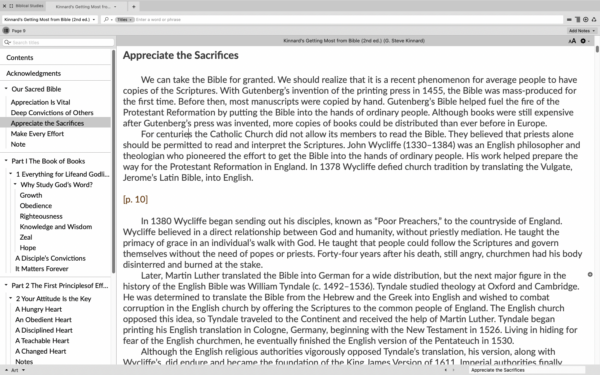Click the [p. 10] page link
The image size is (600, 375).
click(135, 199)
